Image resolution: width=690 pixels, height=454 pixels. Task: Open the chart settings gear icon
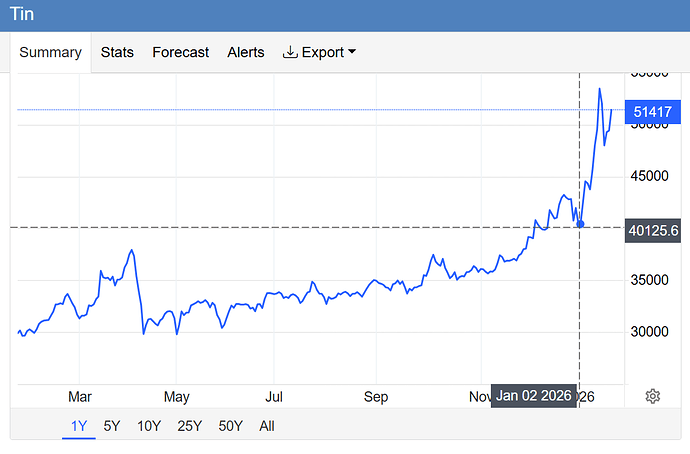(x=653, y=396)
